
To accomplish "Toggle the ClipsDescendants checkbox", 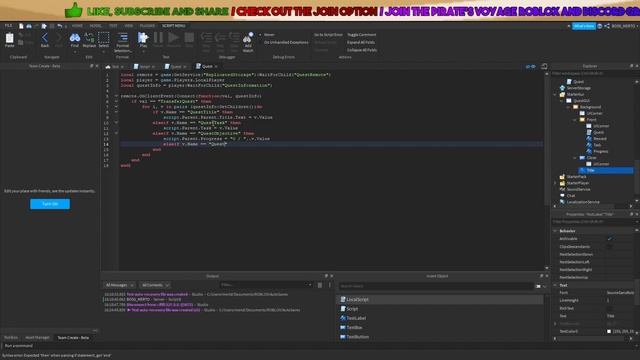I will tap(609, 247).
